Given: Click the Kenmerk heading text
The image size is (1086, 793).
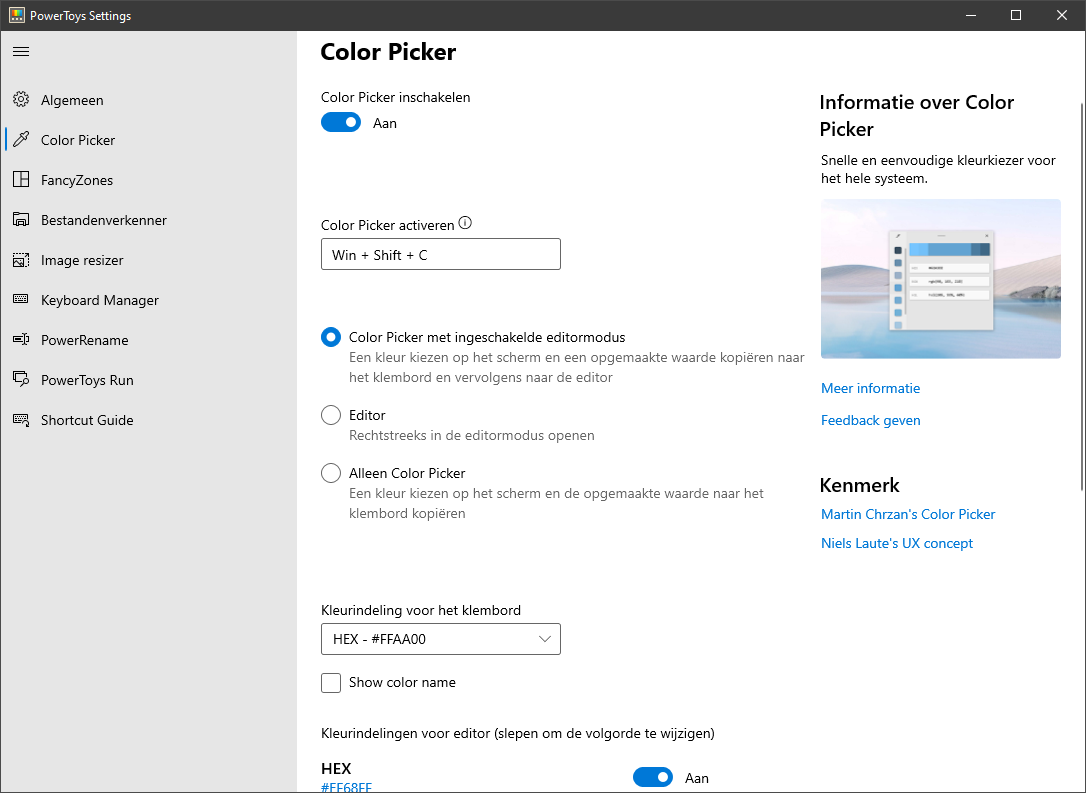Looking at the screenshot, I should [860, 485].
